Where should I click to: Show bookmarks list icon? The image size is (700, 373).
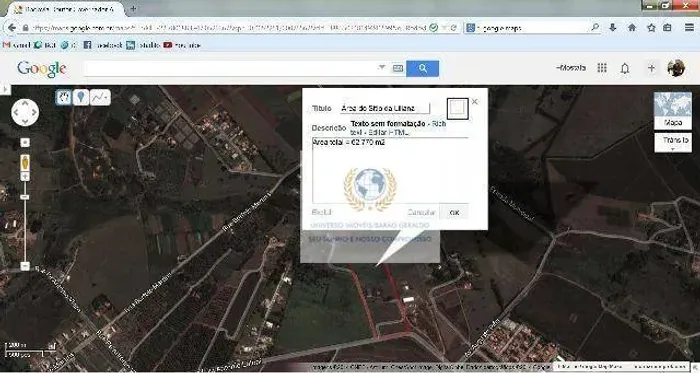pyautogui.click(x=667, y=28)
